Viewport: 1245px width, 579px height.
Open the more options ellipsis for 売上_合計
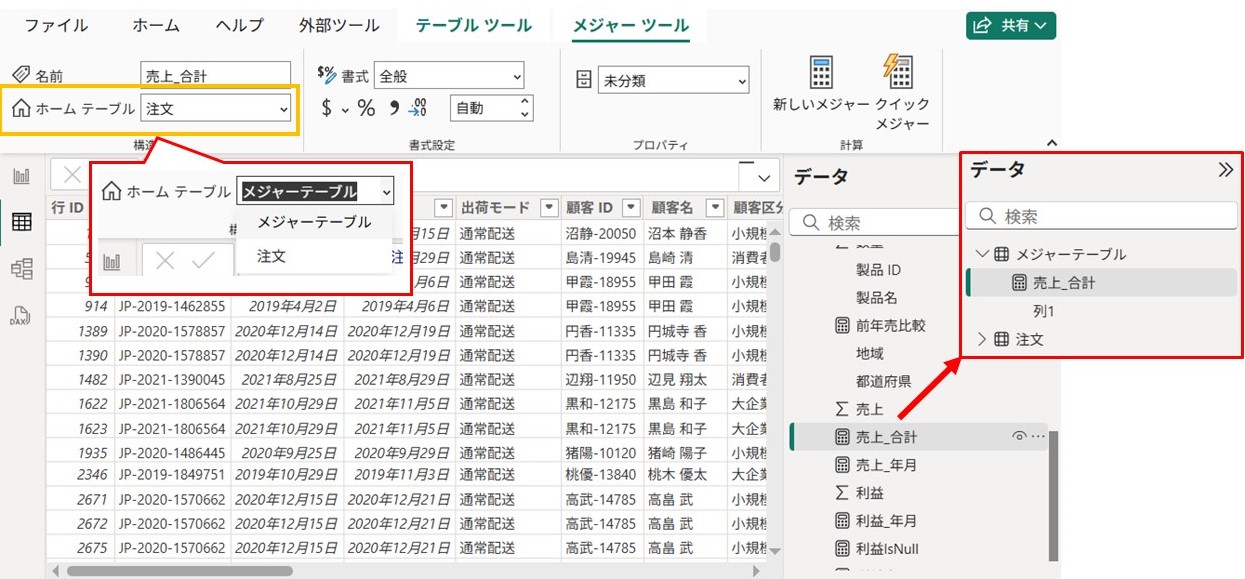pyautogui.click(x=1037, y=436)
